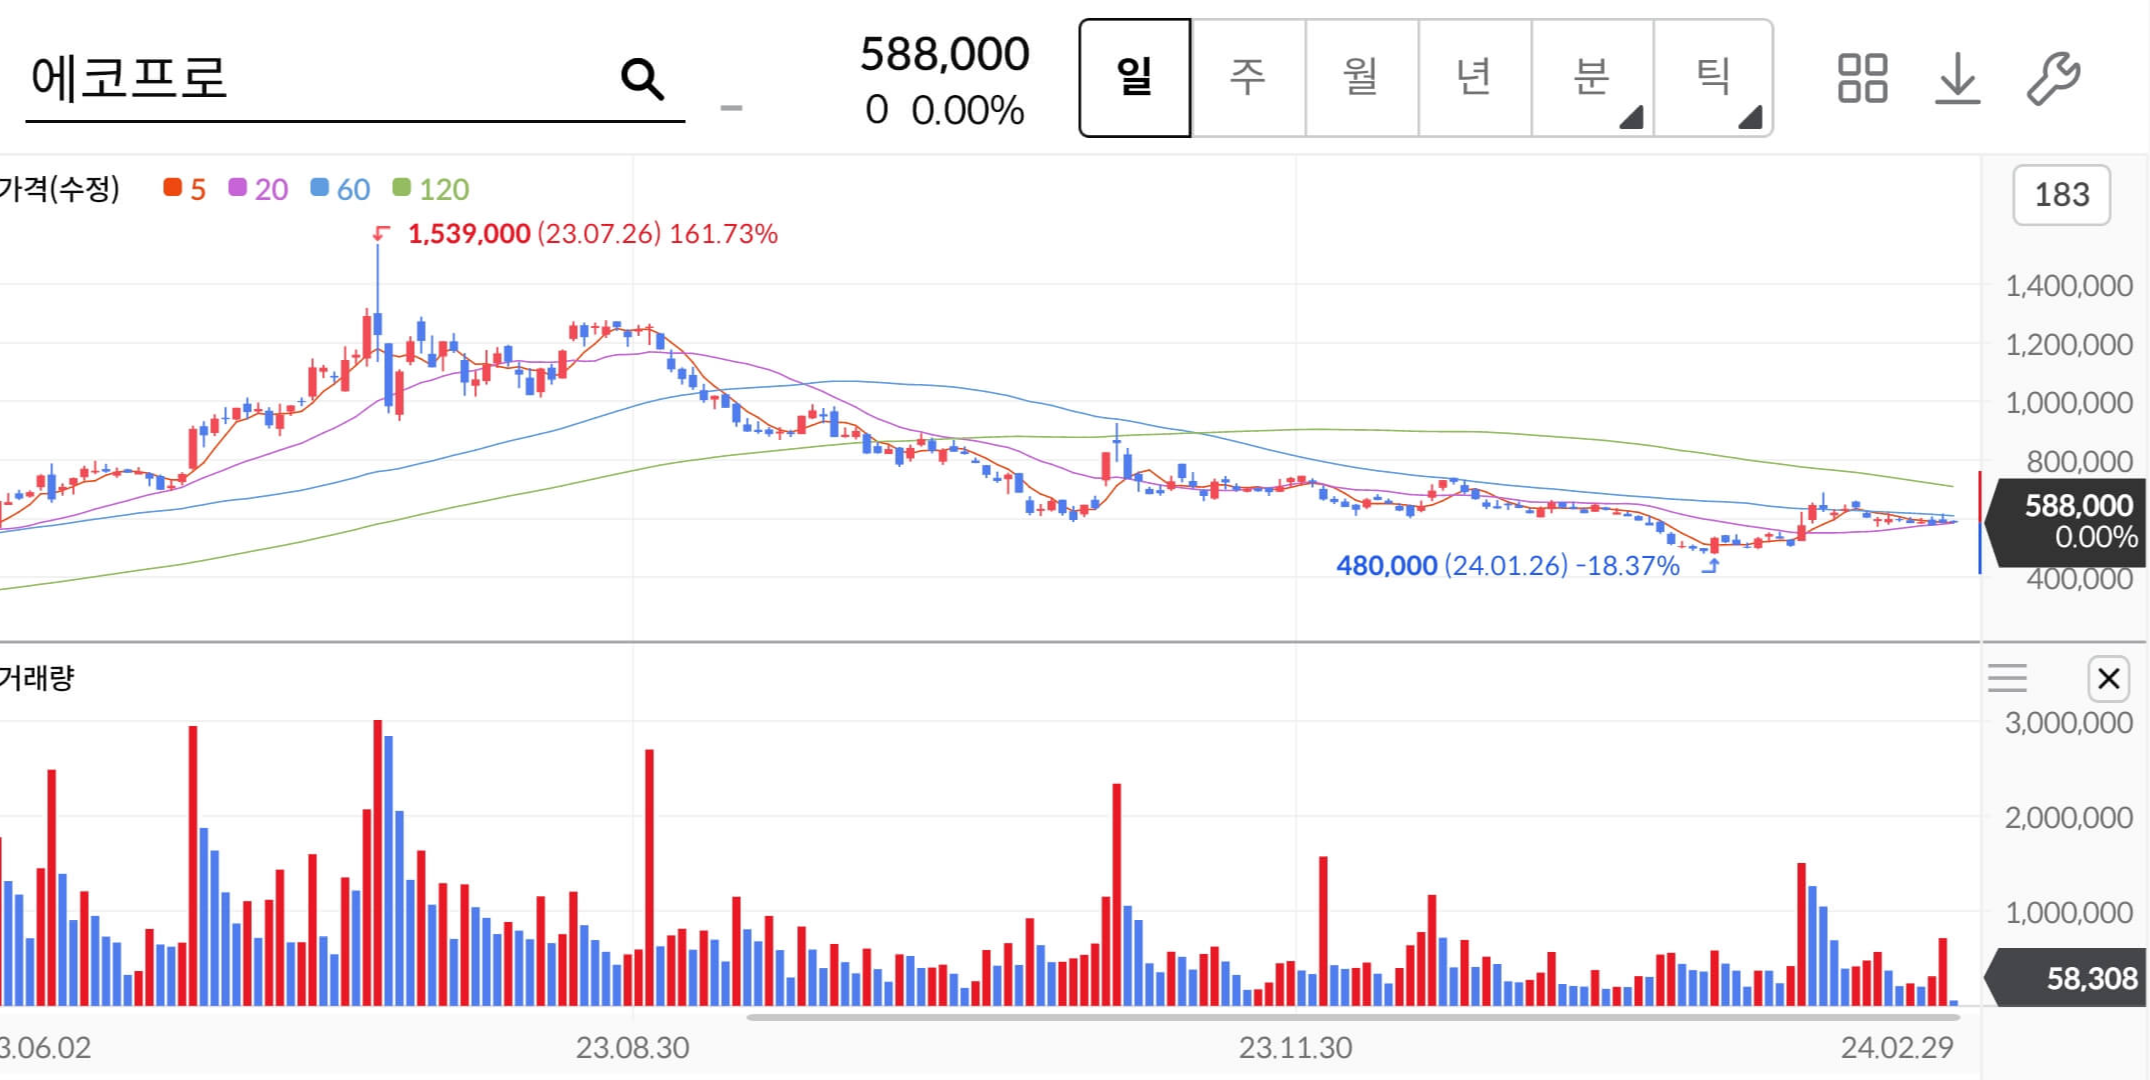The height and width of the screenshot is (1080, 2150).
Task: Close the volume panel with X
Action: pos(2109,679)
